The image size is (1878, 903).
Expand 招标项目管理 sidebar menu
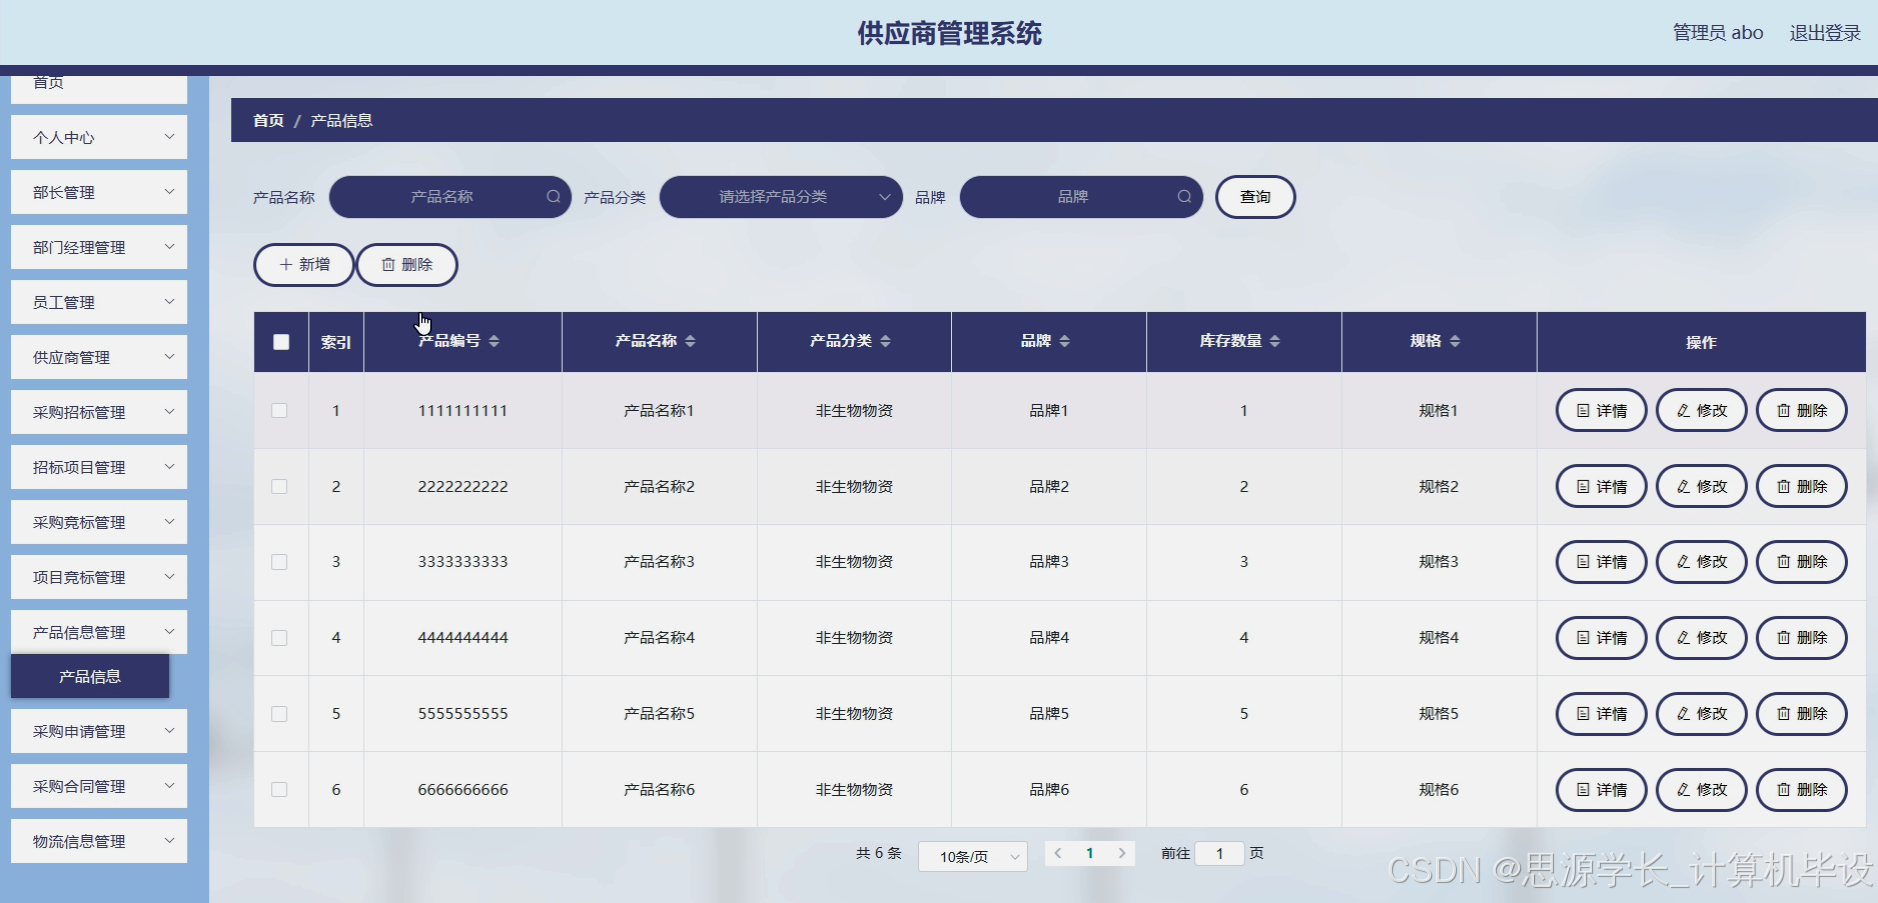tap(99, 467)
